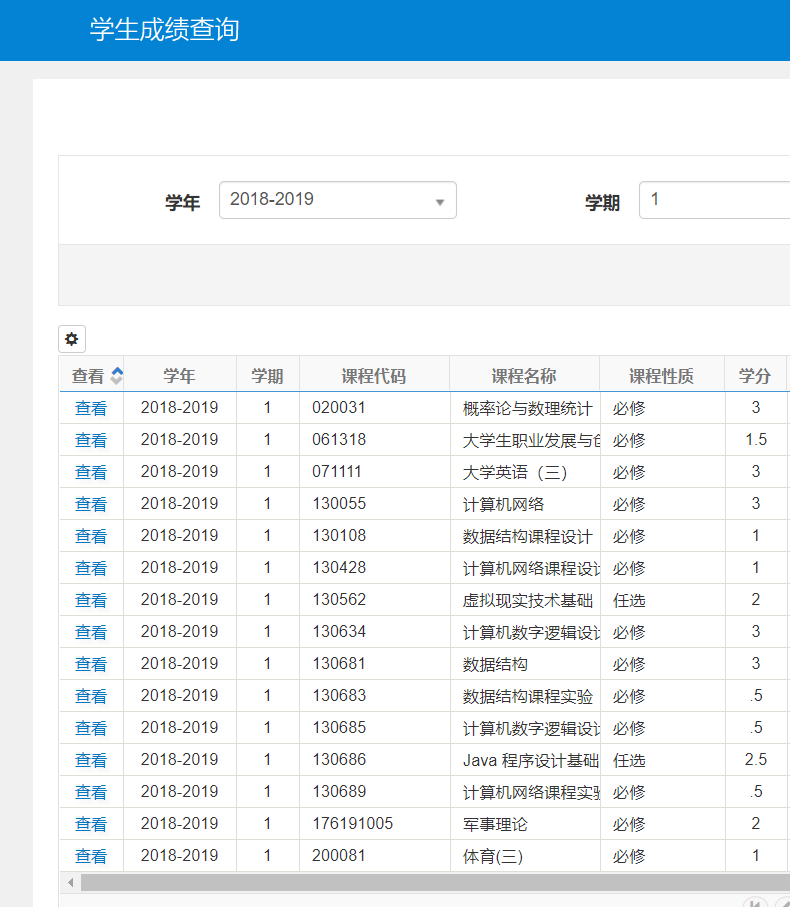Image resolution: width=790 pixels, height=907 pixels.
Task: Click 查看 link for course 130689
Action: [91, 792]
